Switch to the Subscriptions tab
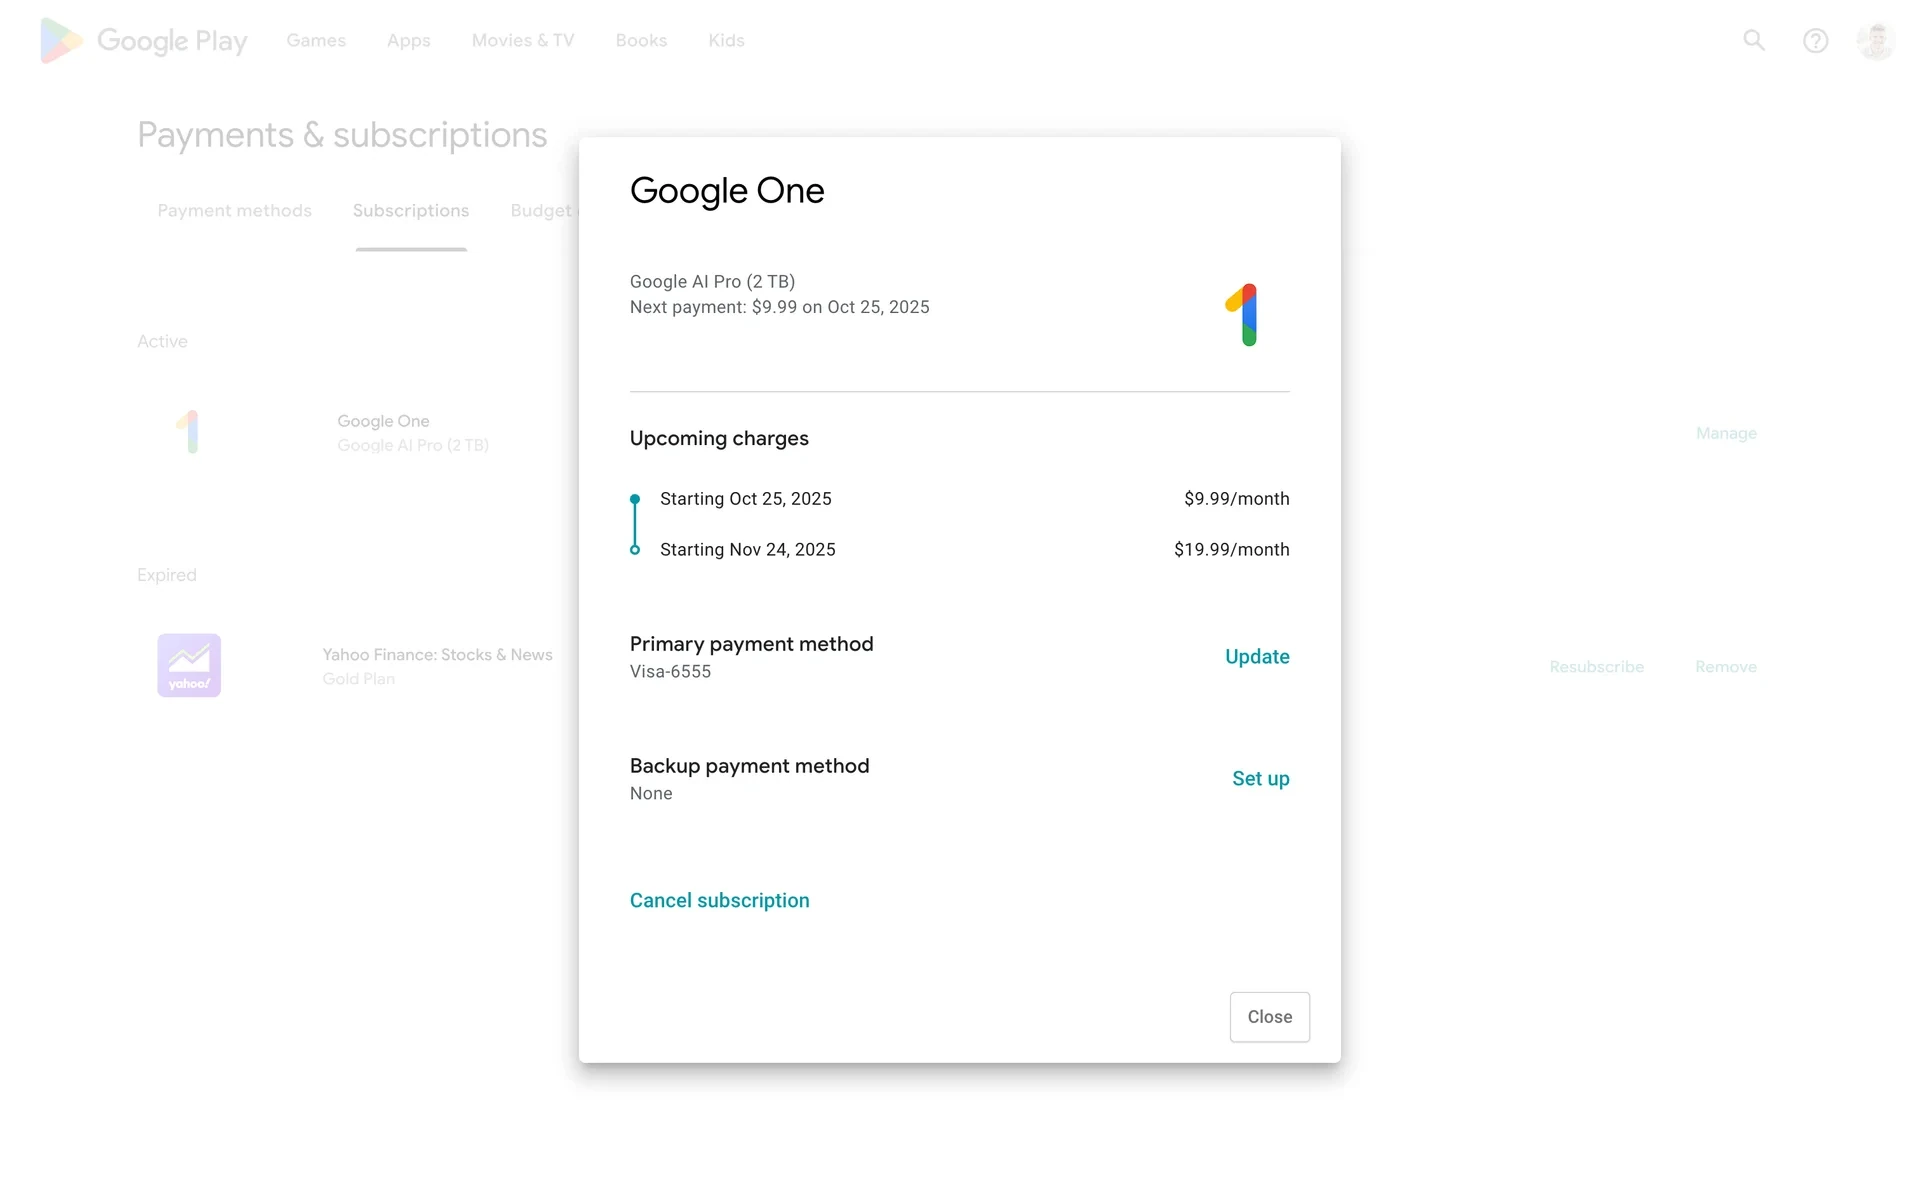Screen dimensions: 1920x1200 click(411, 211)
